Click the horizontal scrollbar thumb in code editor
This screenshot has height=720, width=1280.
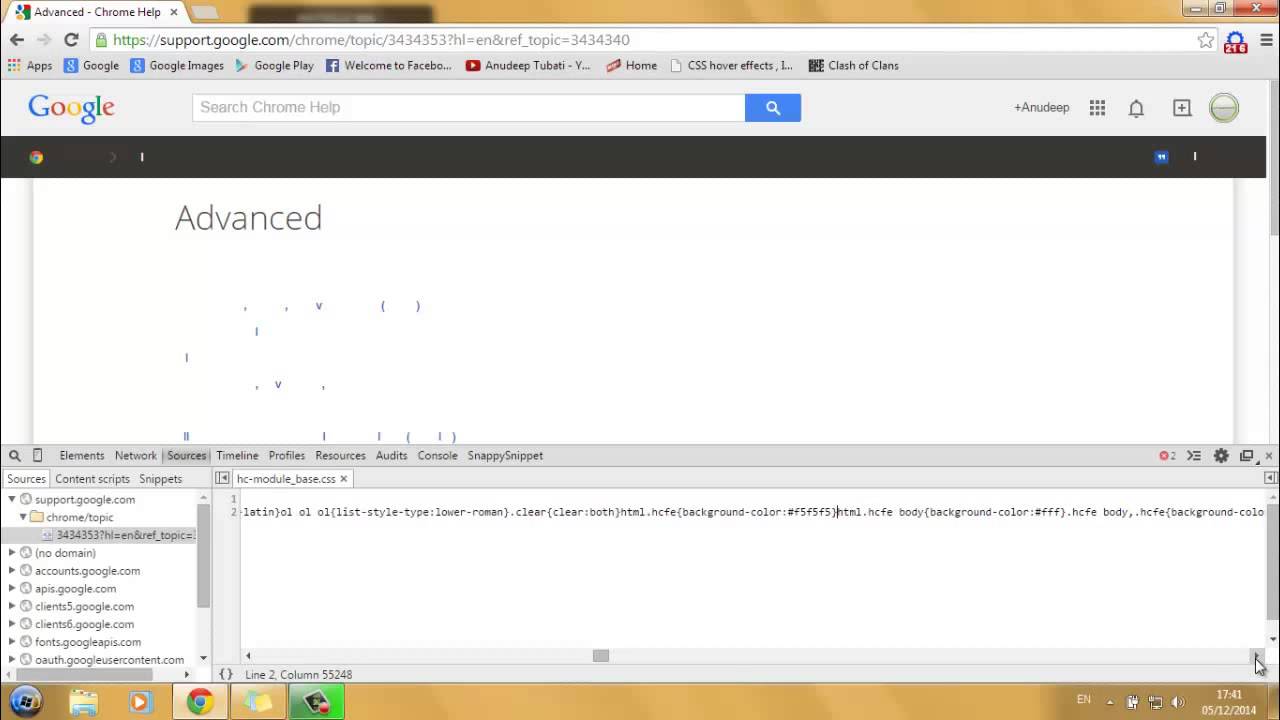click(601, 656)
